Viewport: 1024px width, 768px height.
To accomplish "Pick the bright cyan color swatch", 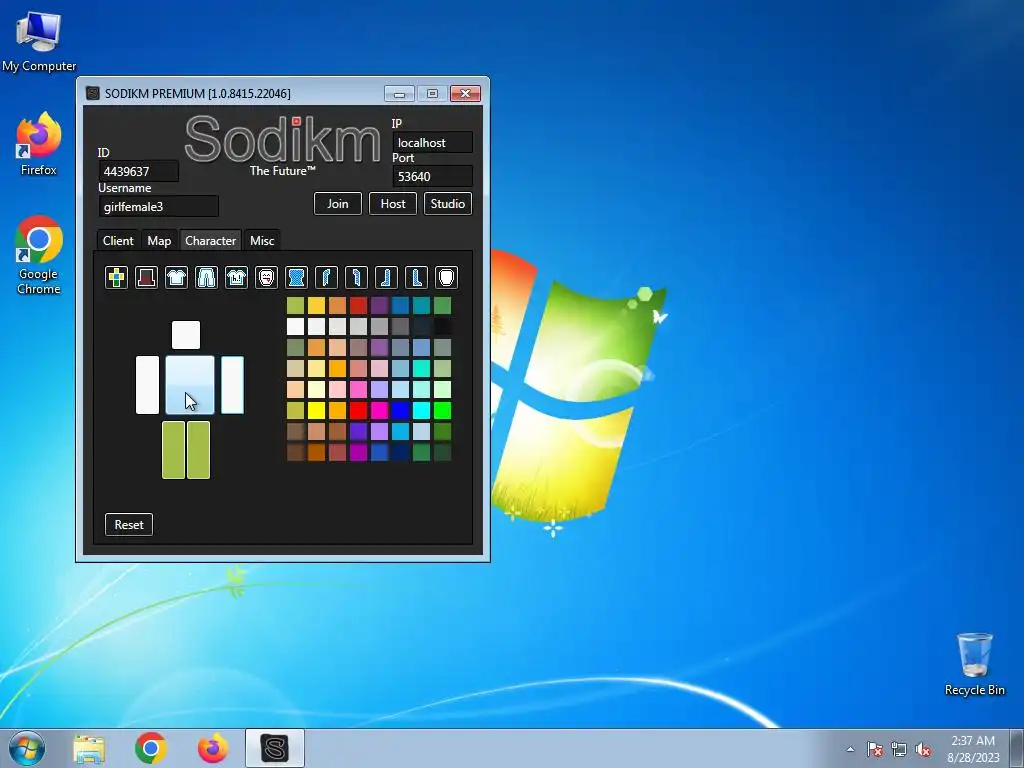I will click(421, 410).
